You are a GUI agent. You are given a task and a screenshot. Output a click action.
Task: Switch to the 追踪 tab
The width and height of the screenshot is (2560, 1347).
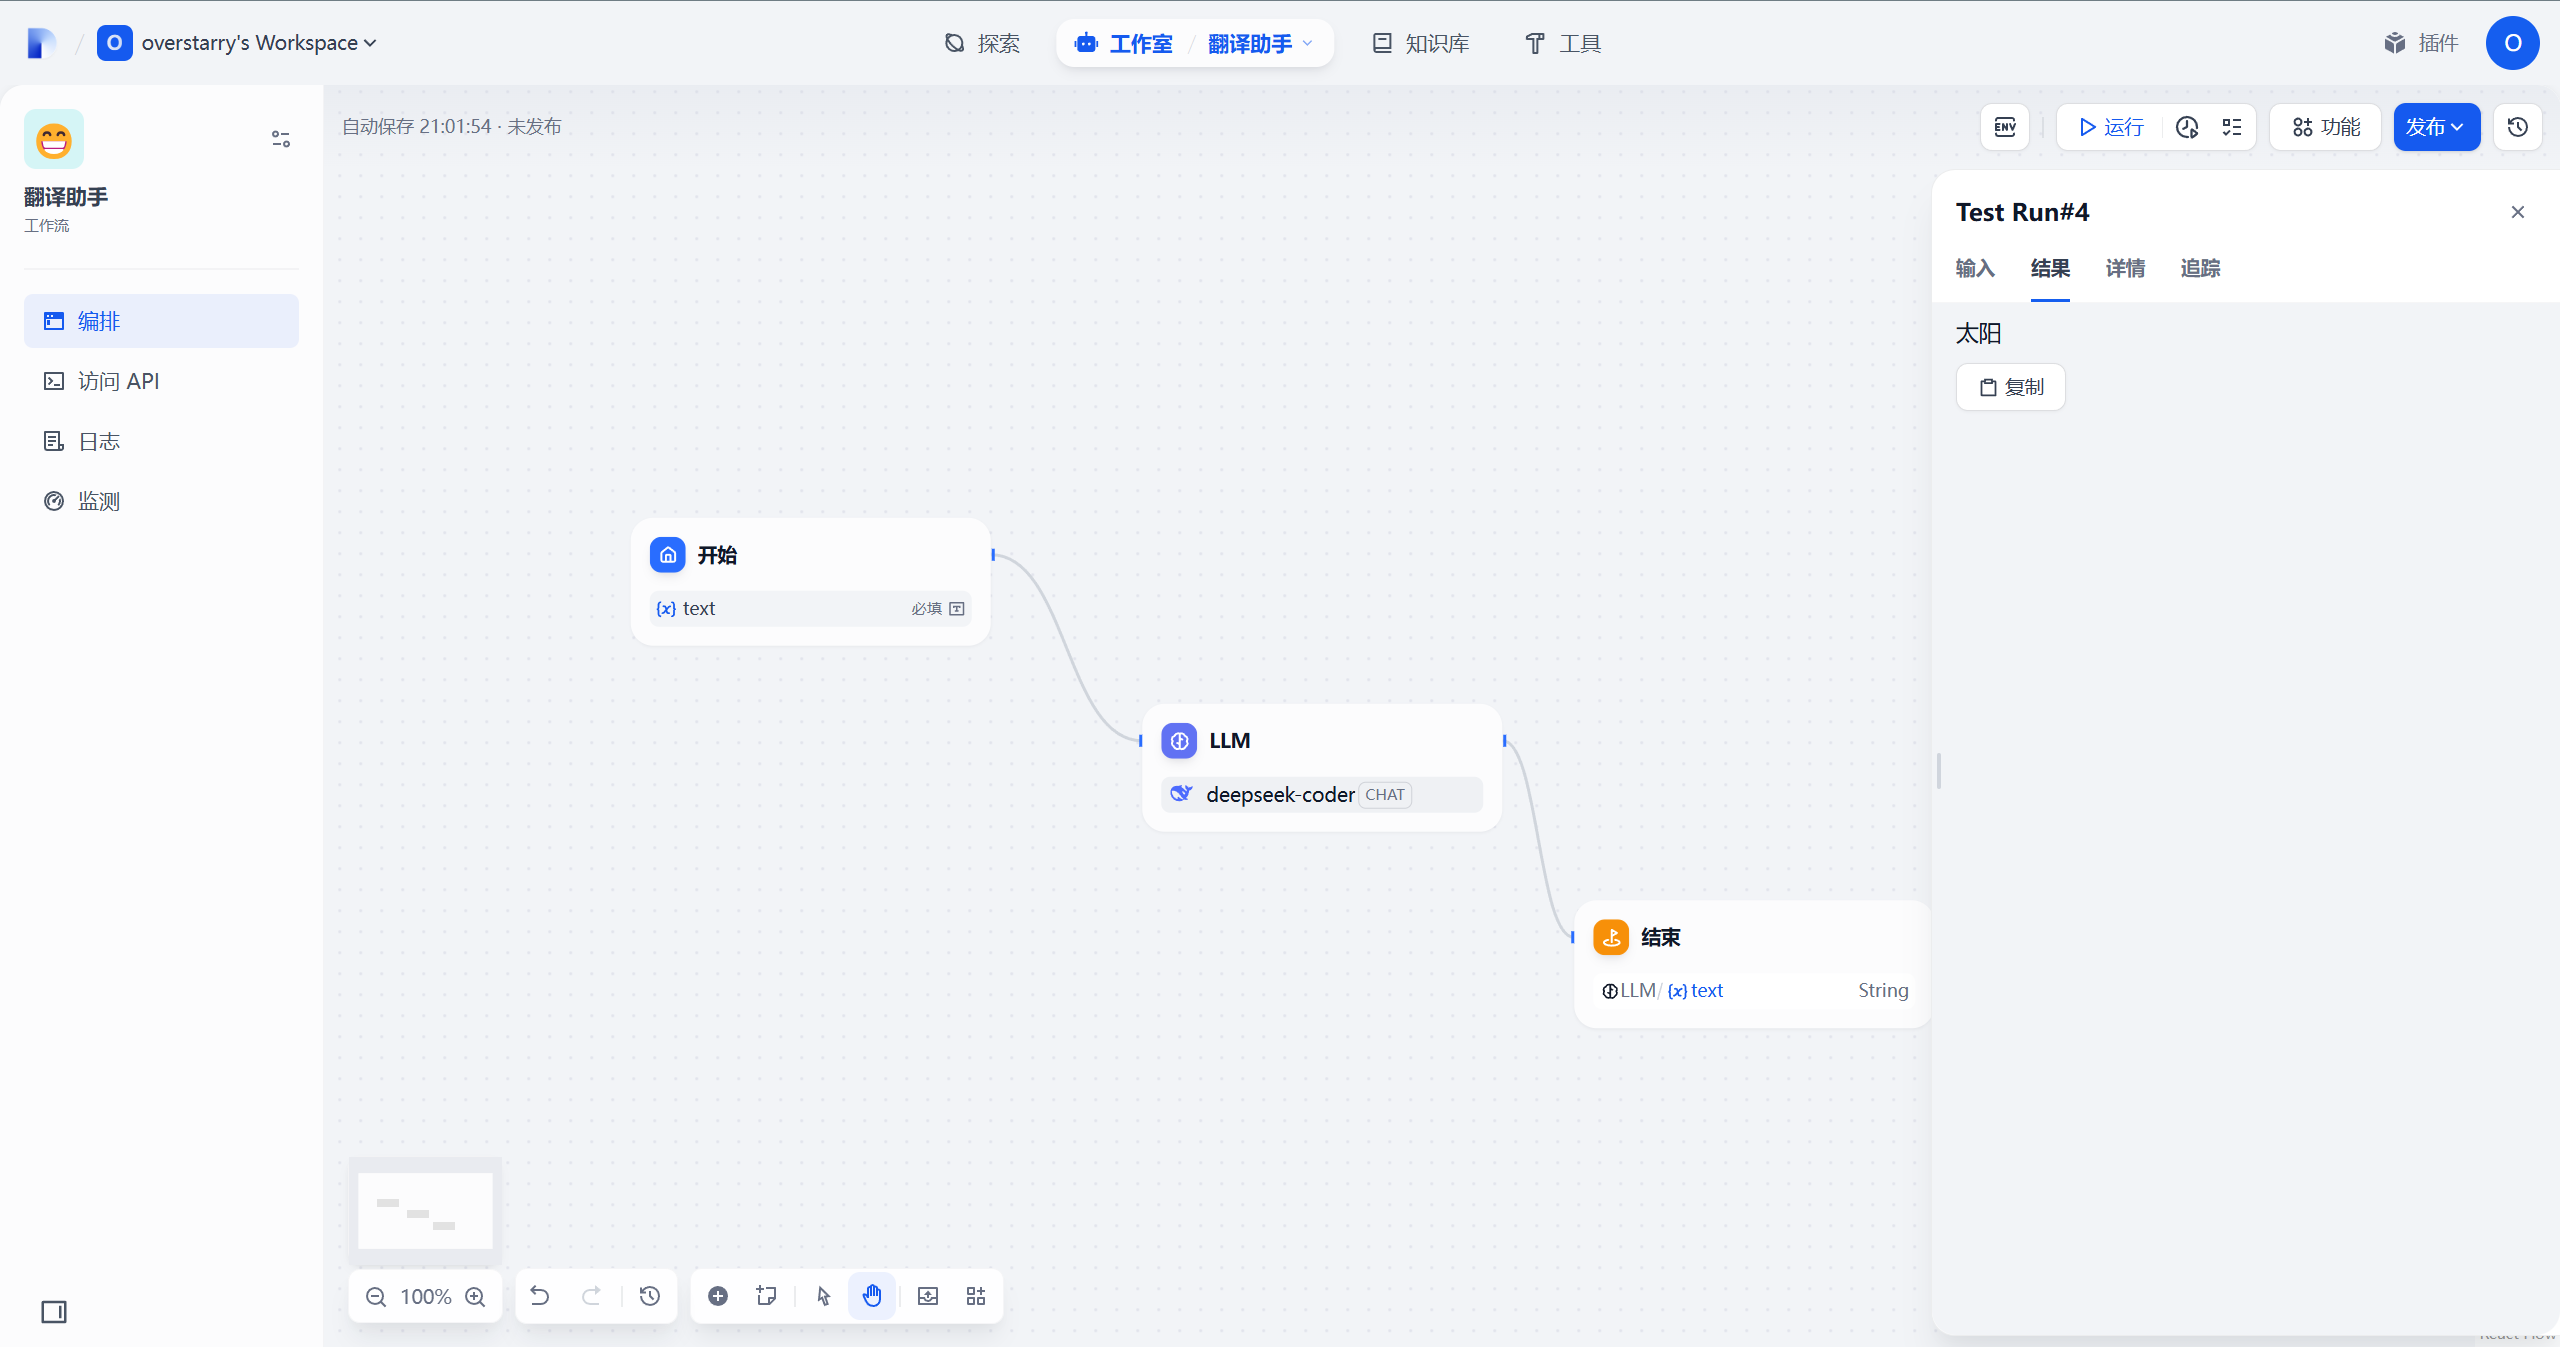2200,268
